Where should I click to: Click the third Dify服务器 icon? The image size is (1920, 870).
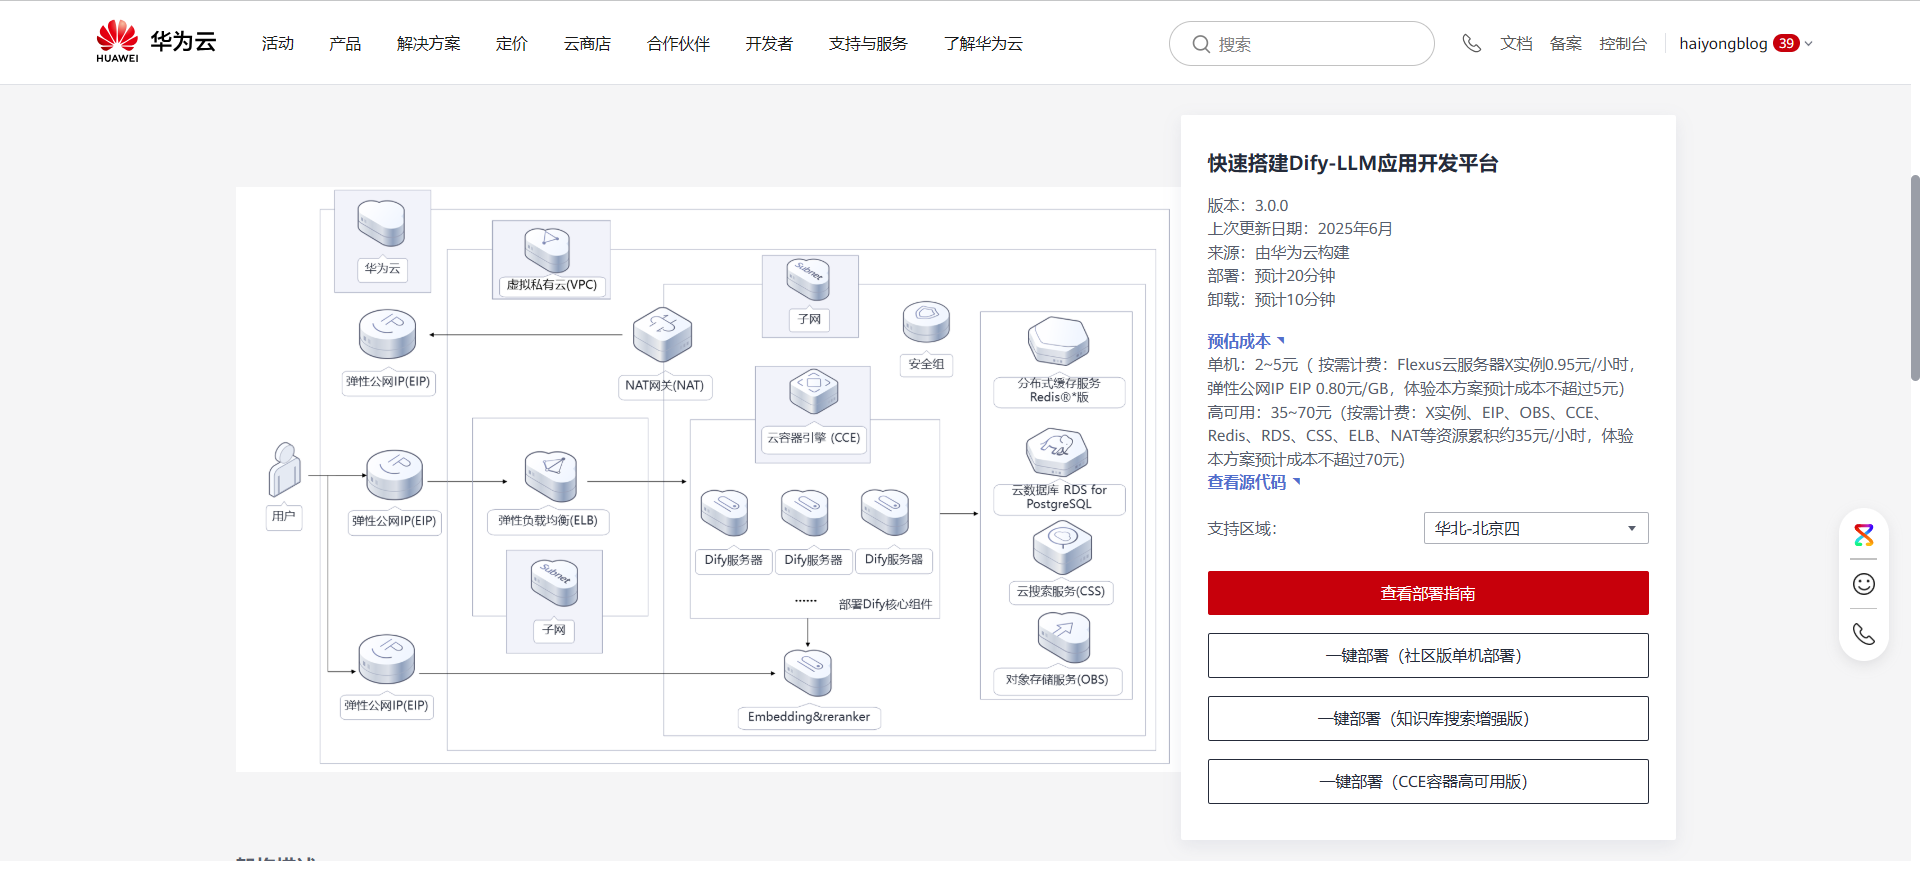click(885, 513)
